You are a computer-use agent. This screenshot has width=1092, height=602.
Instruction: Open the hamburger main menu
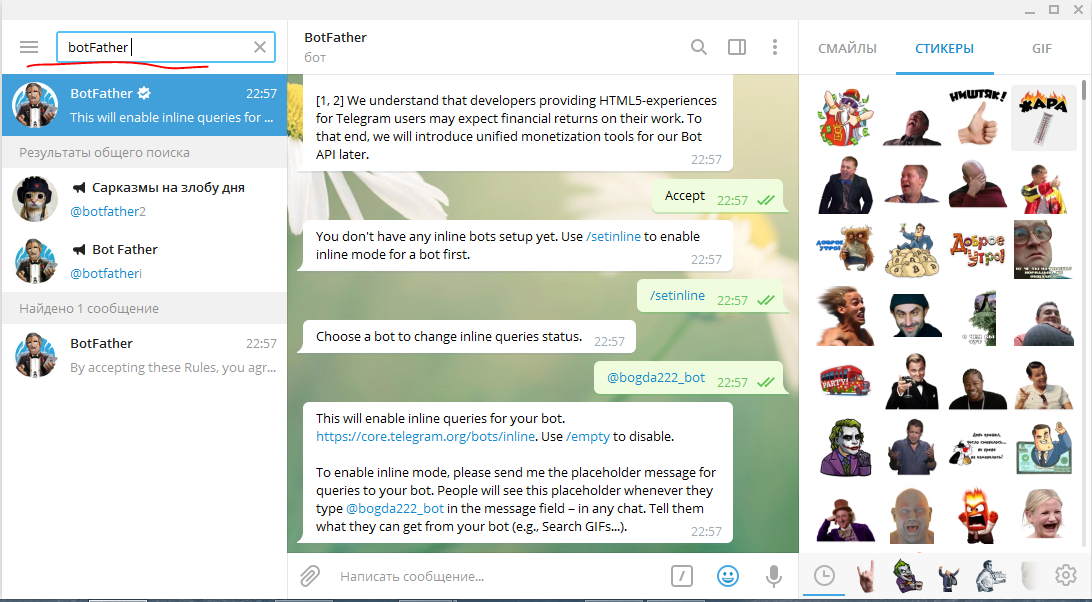tap(29, 47)
